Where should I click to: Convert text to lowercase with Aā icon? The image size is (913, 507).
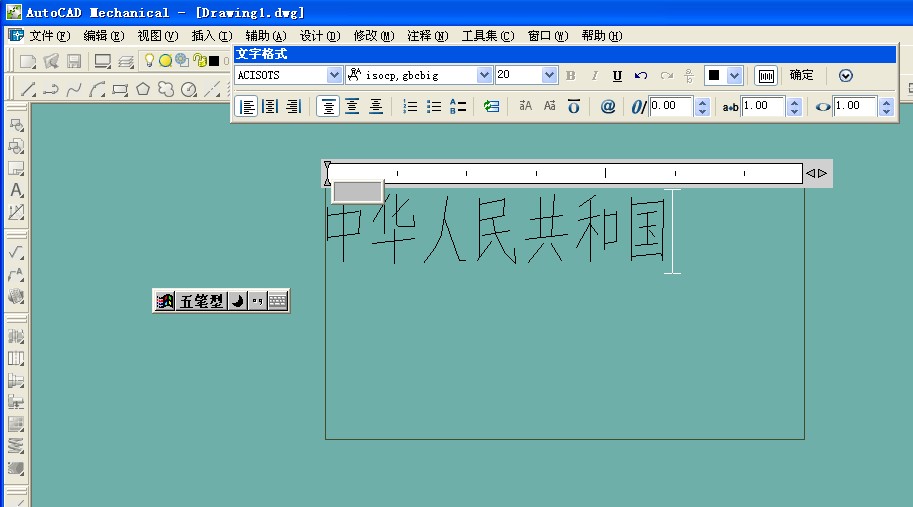click(549, 106)
